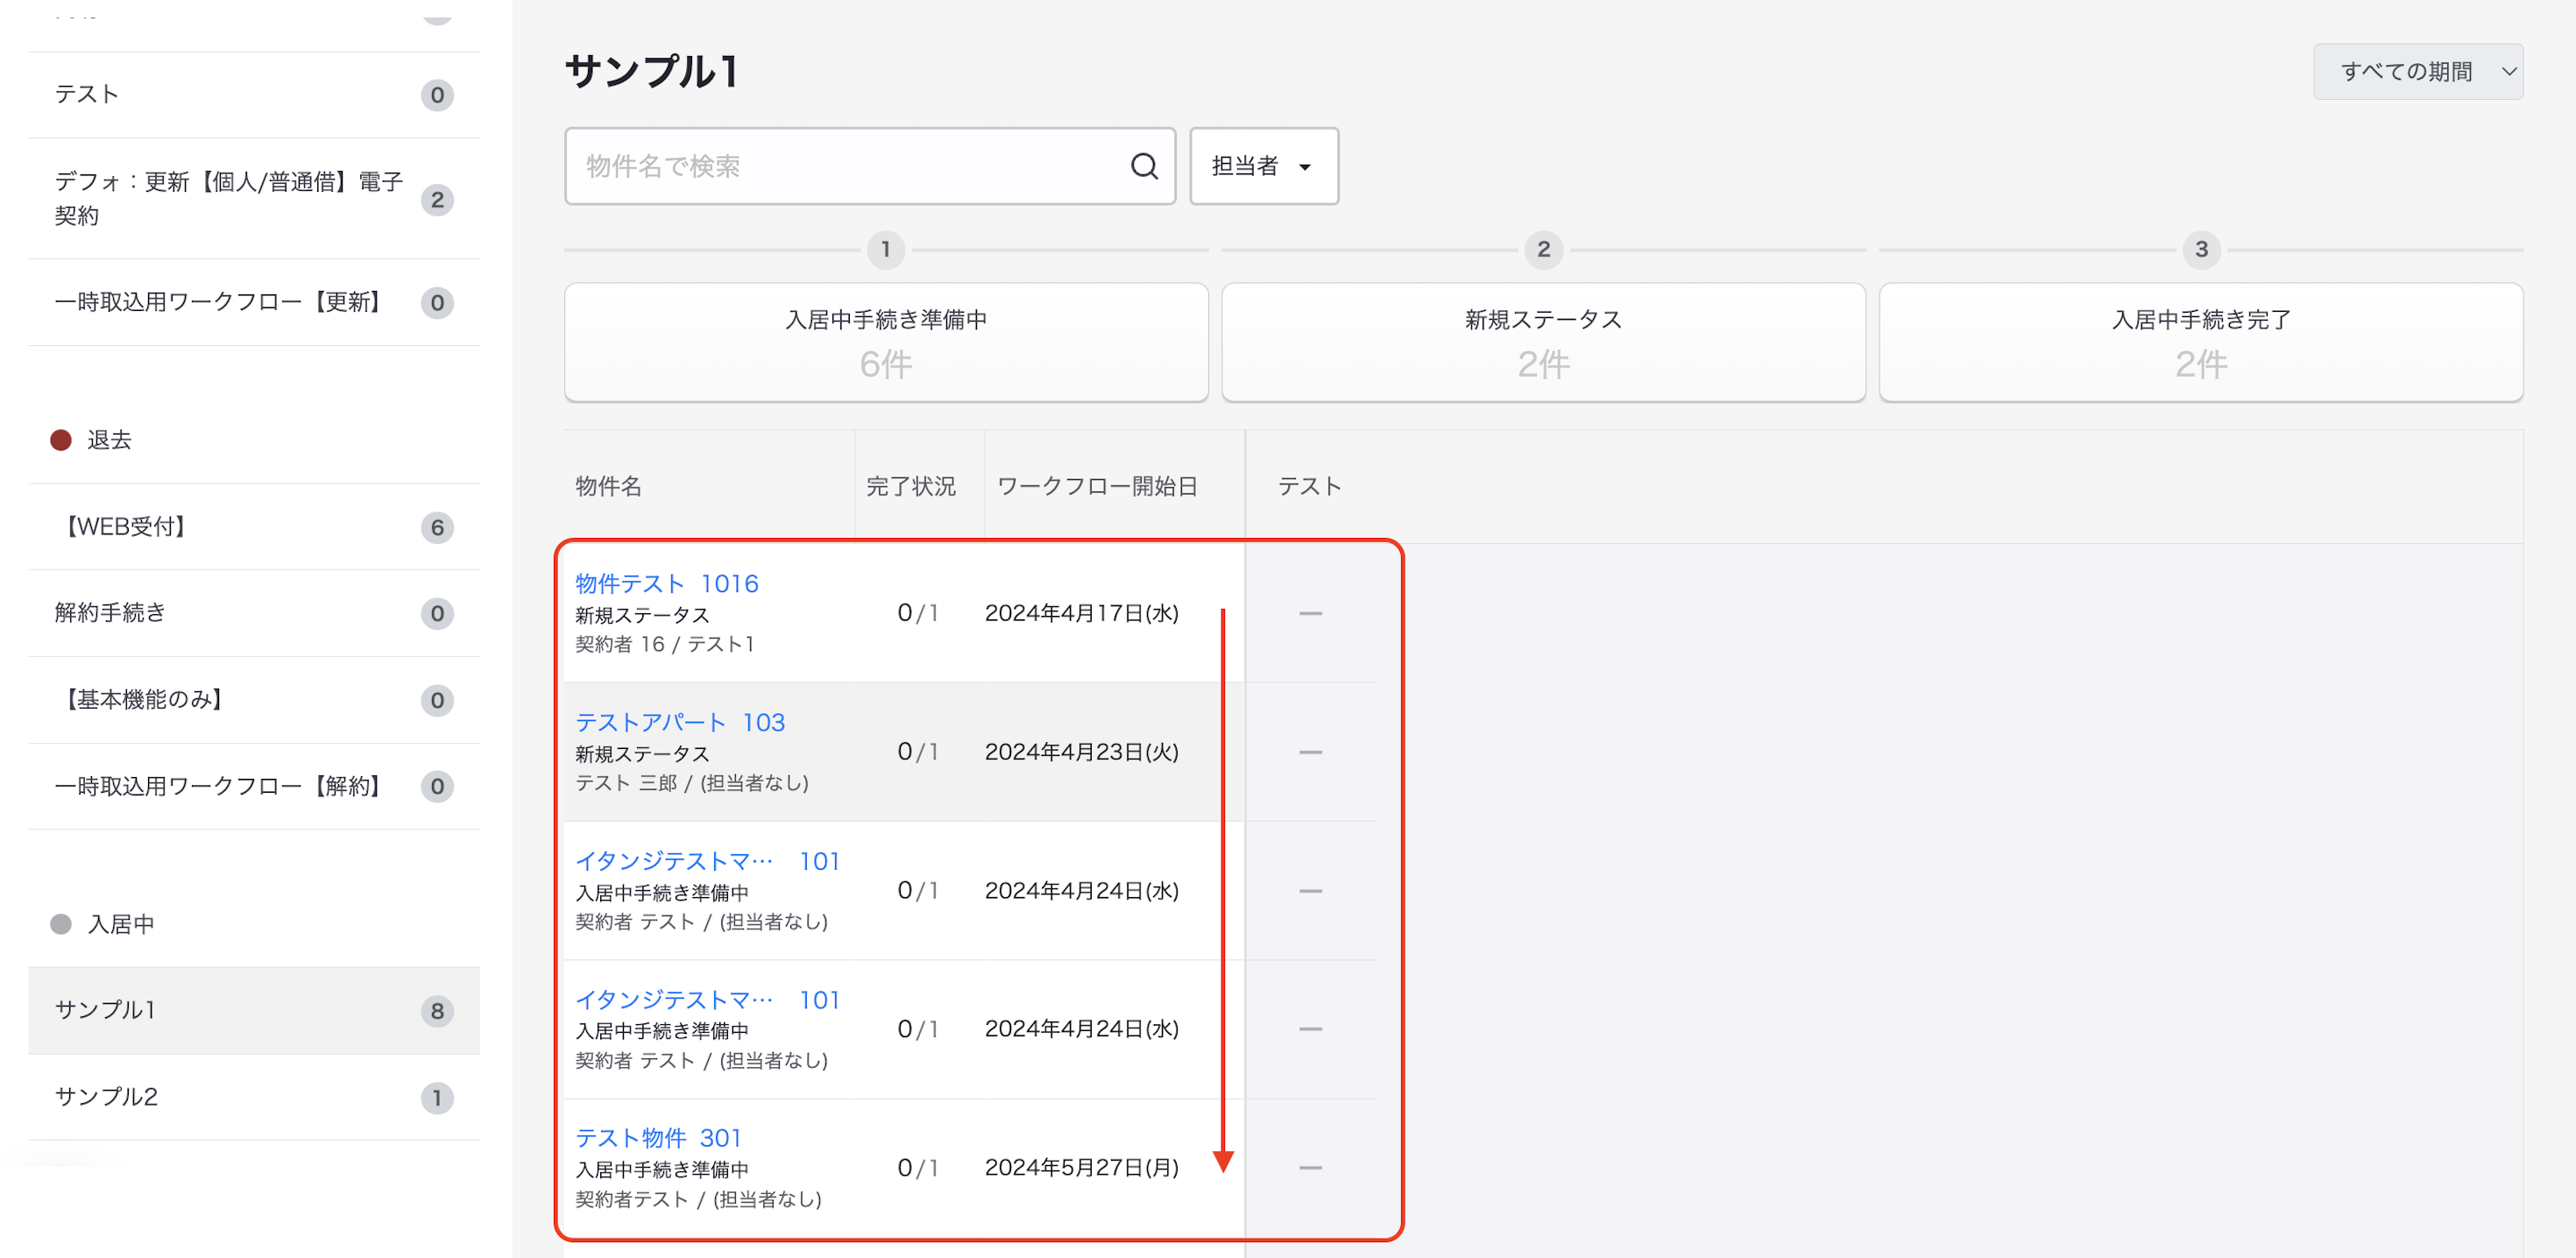Click the count badge 8 beside サンプル1
Viewport: 2576px width, 1258px height.
437,1011
